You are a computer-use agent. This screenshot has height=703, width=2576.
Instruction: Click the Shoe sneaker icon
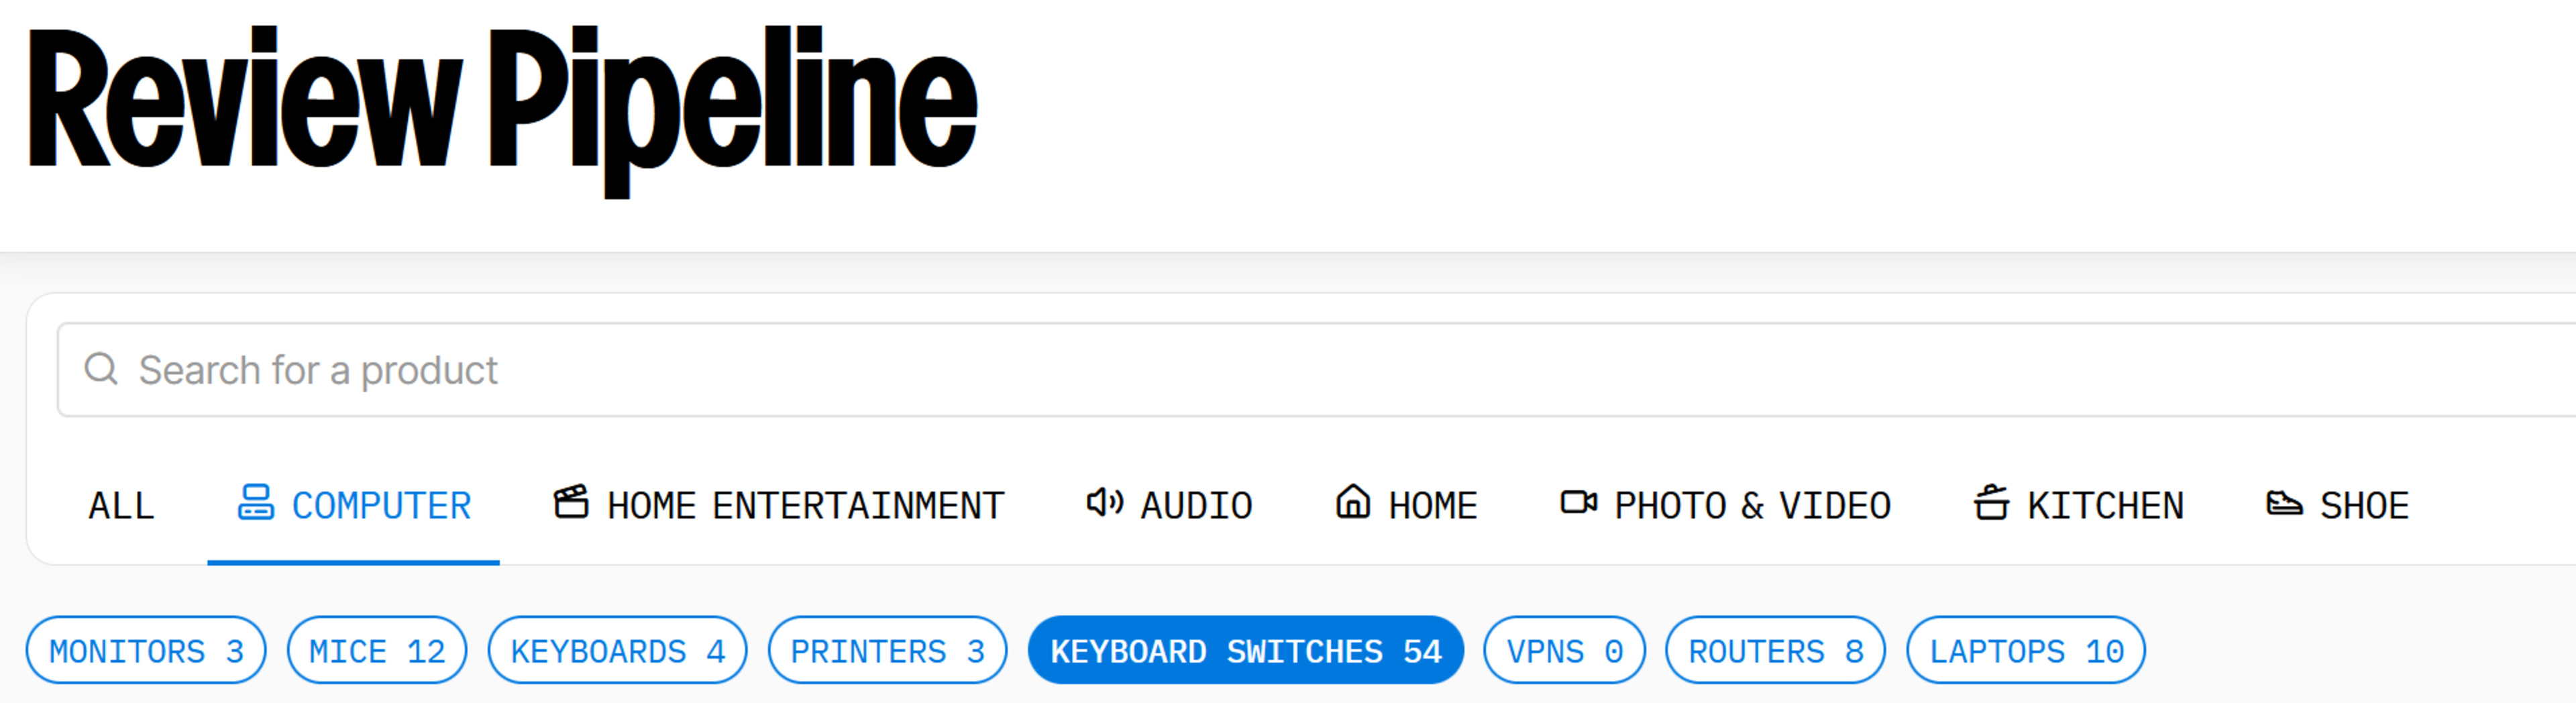coord(2284,502)
